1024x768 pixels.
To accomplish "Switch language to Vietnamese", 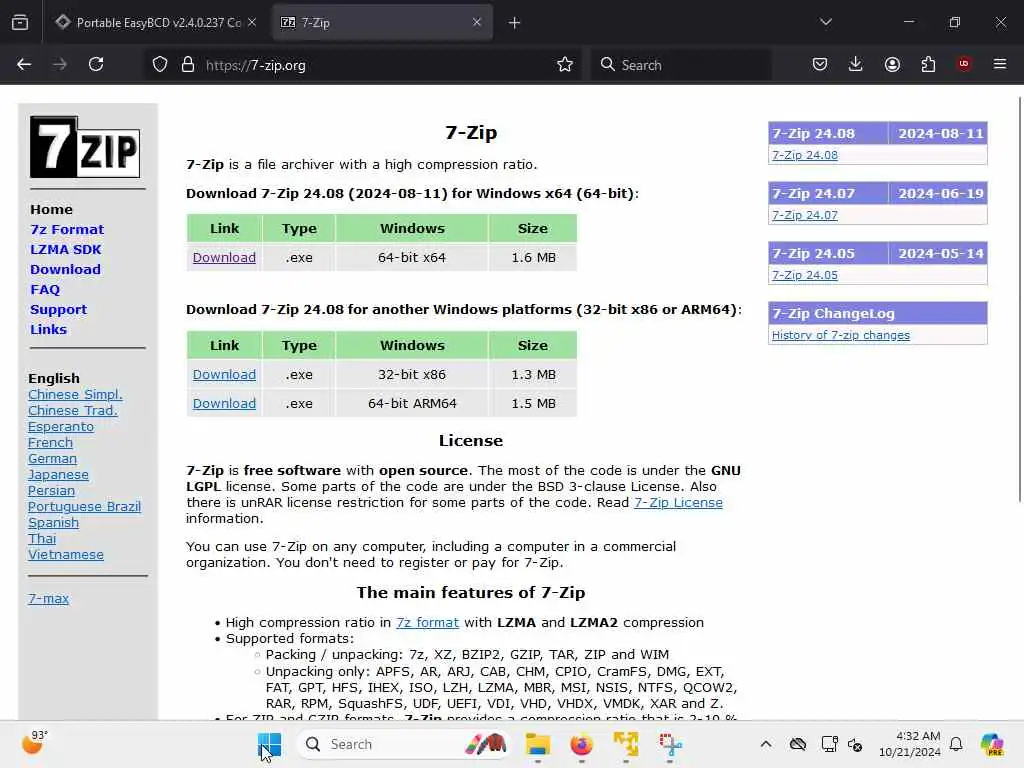I will pyautogui.click(x=66, y=554).
